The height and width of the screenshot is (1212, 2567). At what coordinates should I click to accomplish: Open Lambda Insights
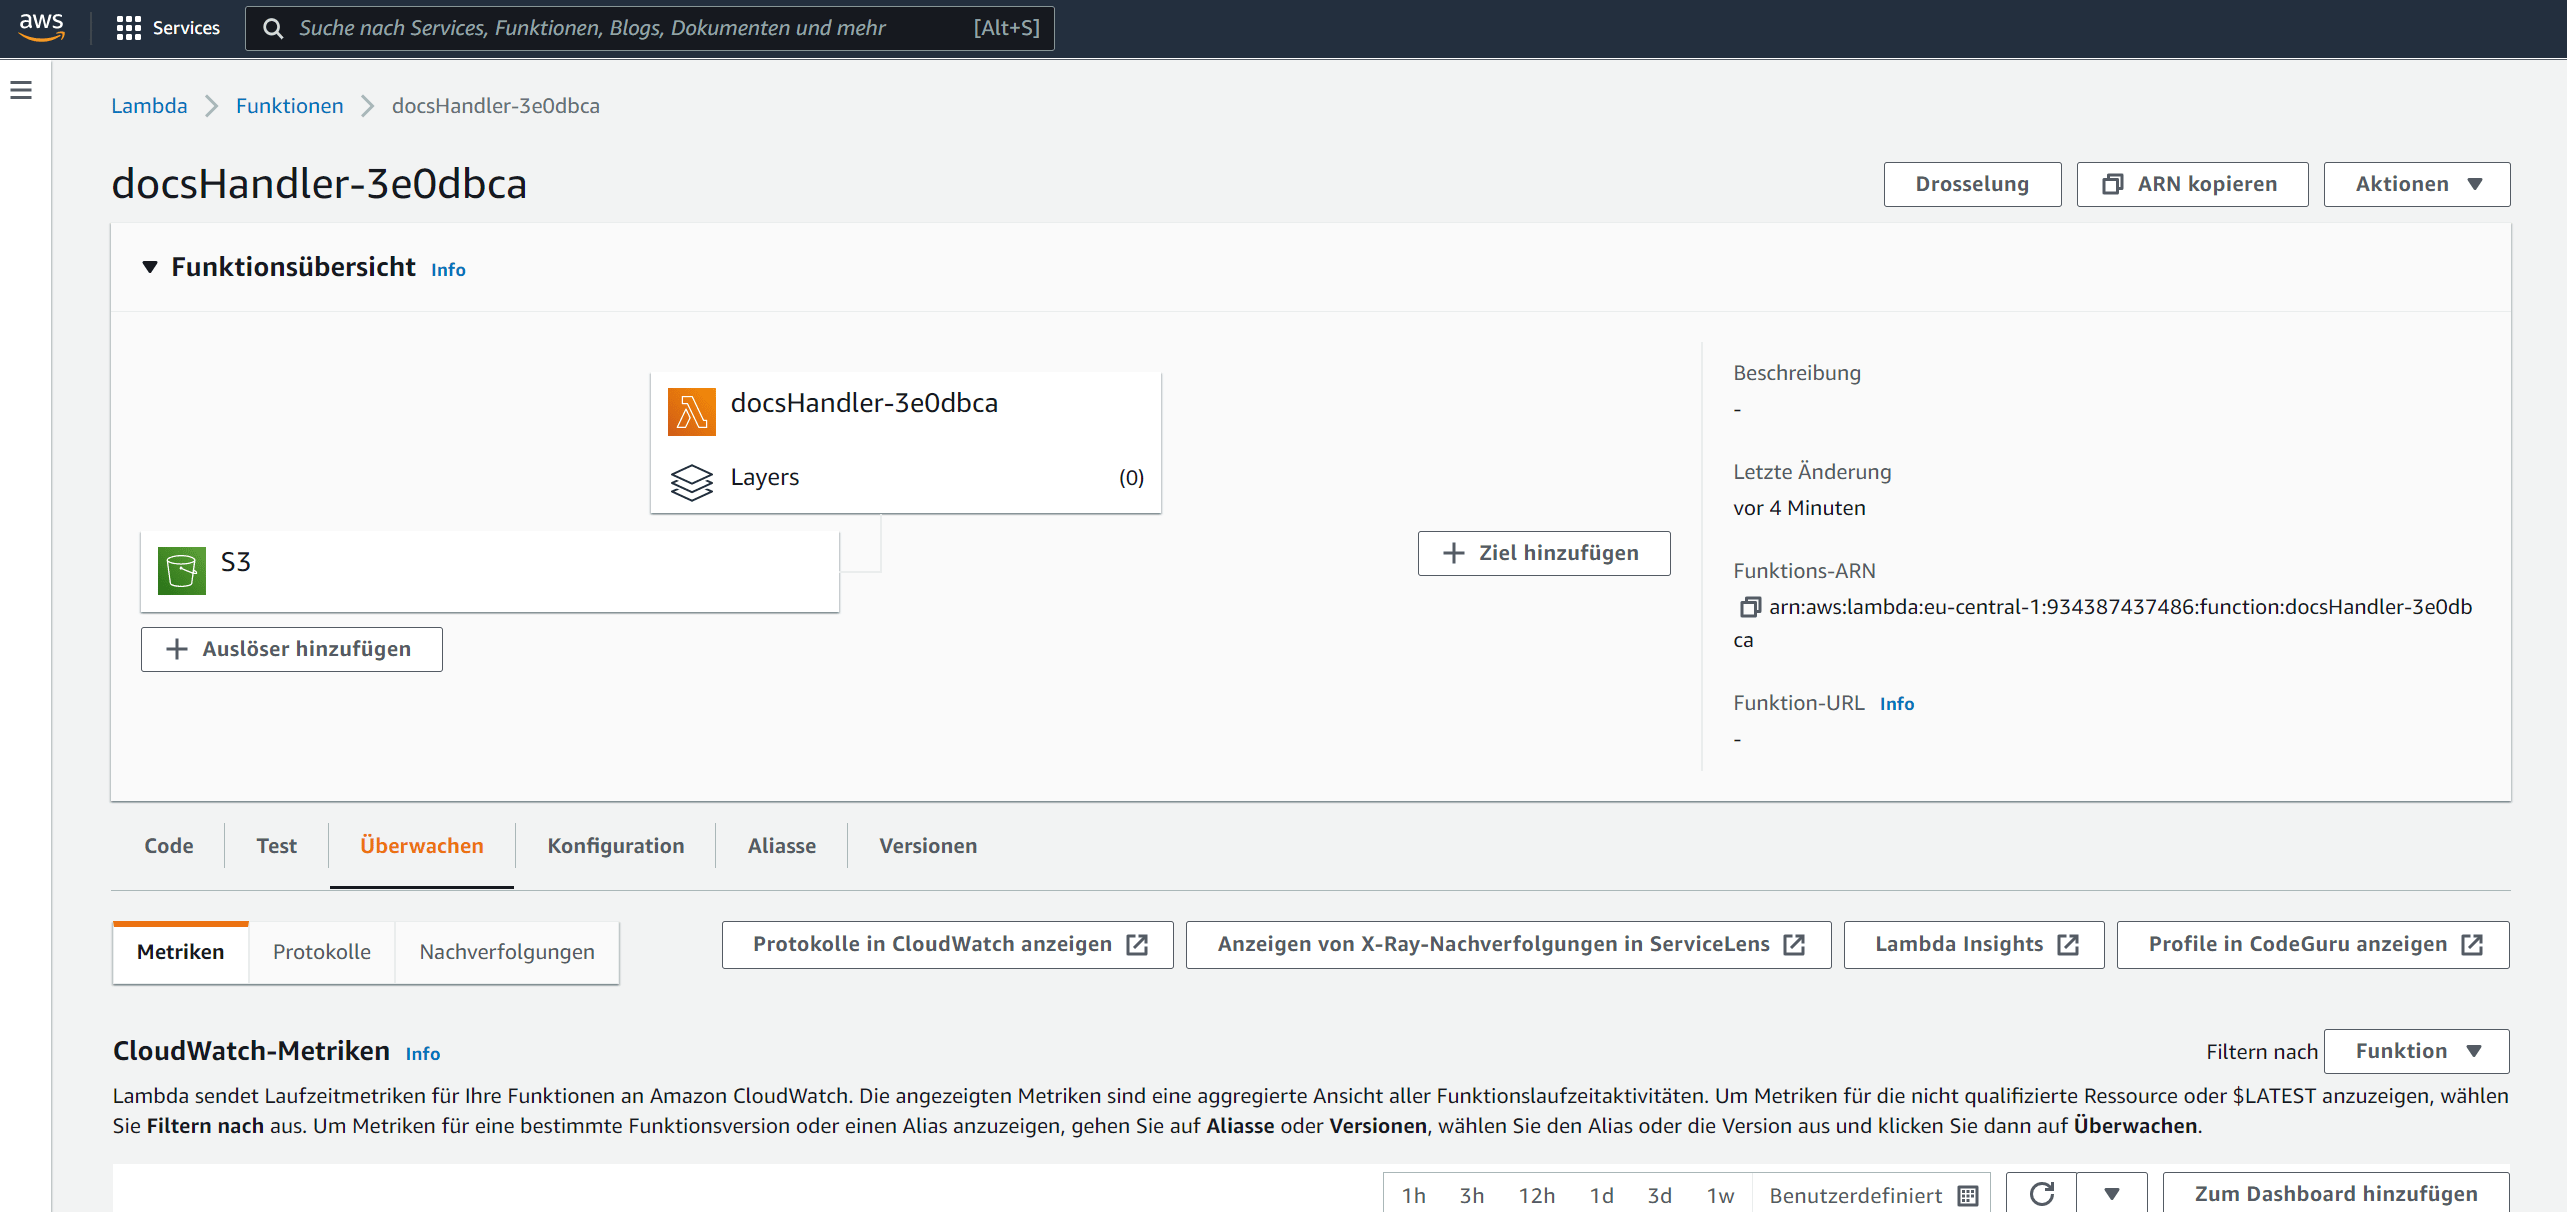coord(1974,945)
